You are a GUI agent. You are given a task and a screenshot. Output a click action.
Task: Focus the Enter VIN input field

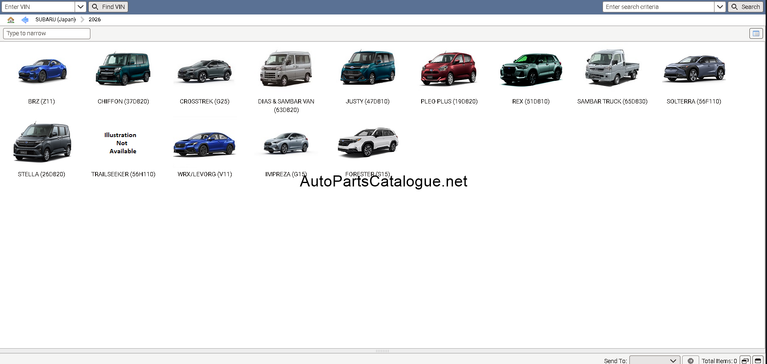click(x=38, y=7)
